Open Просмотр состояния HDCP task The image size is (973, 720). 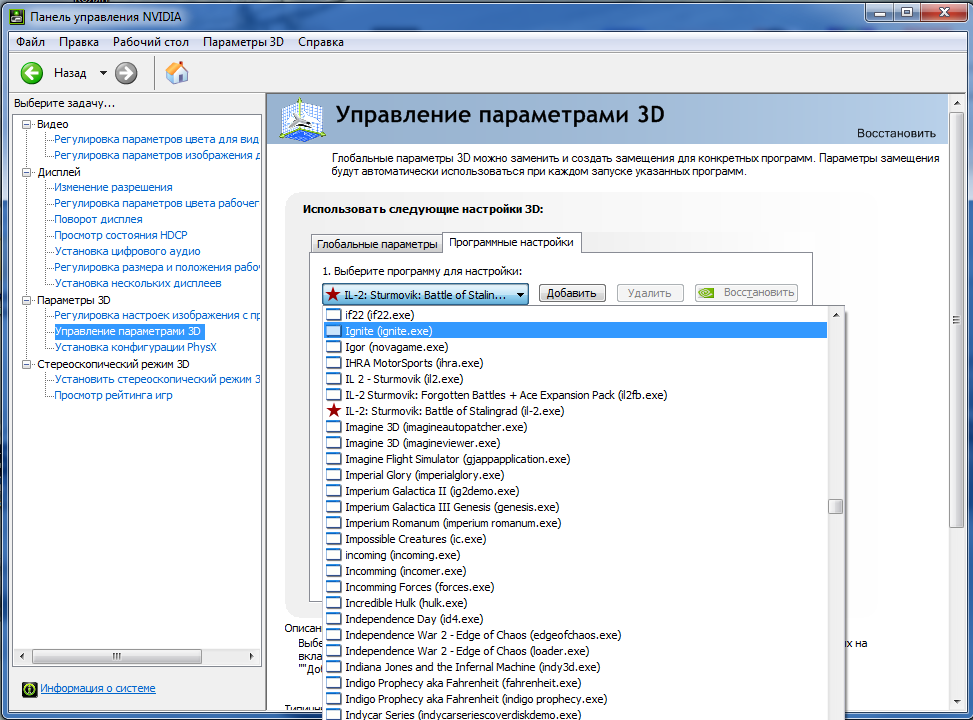click(x=121, y=235)
